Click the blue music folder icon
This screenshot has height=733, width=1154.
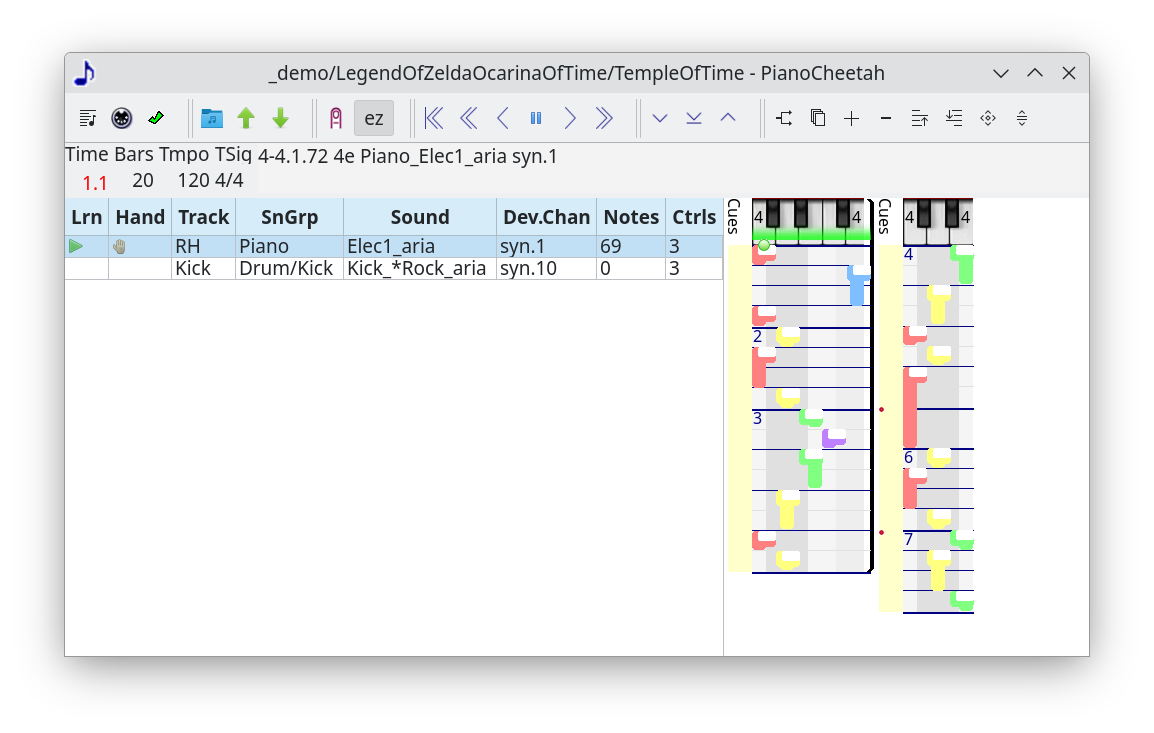pos(212,118)
